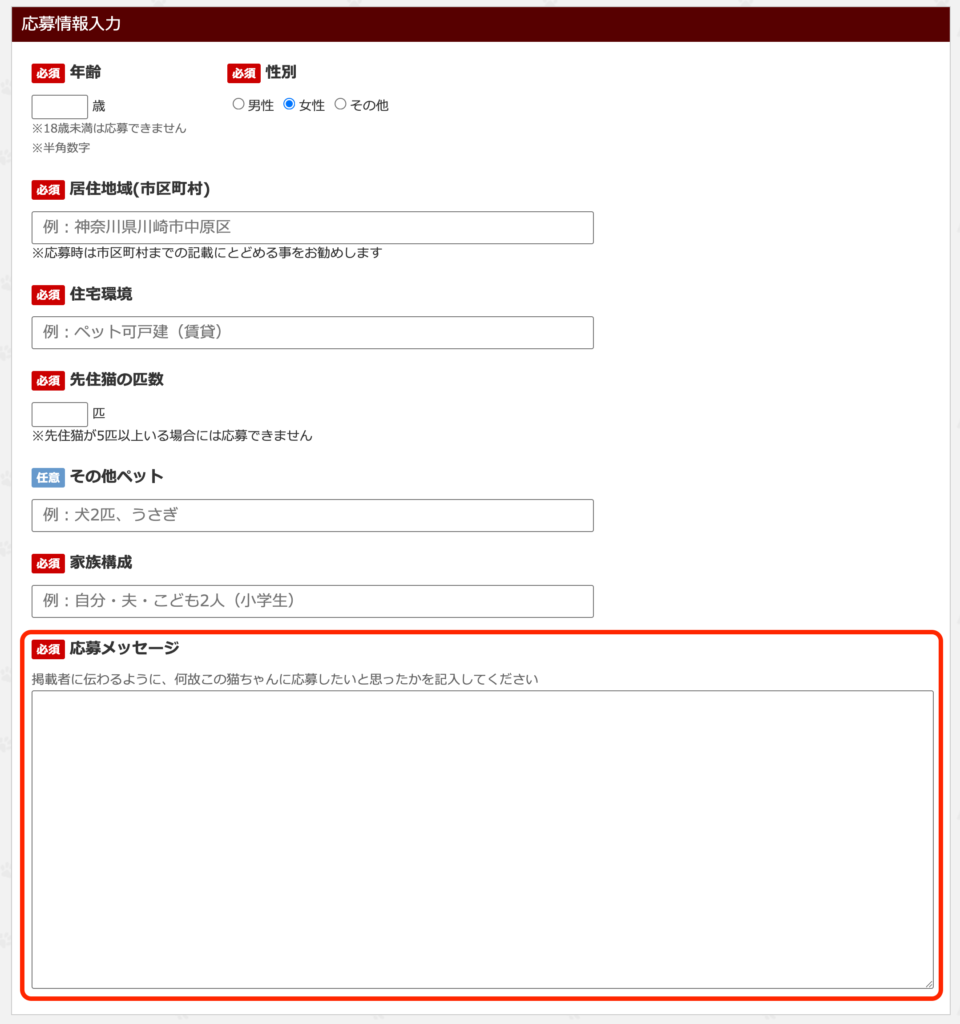Click inside the 応募メッセージ text area

click(482, 839)
